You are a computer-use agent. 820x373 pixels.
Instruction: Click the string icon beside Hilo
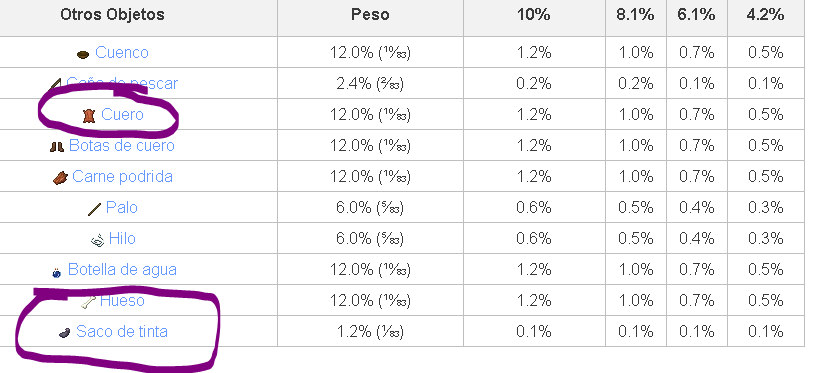coord(97,240)
